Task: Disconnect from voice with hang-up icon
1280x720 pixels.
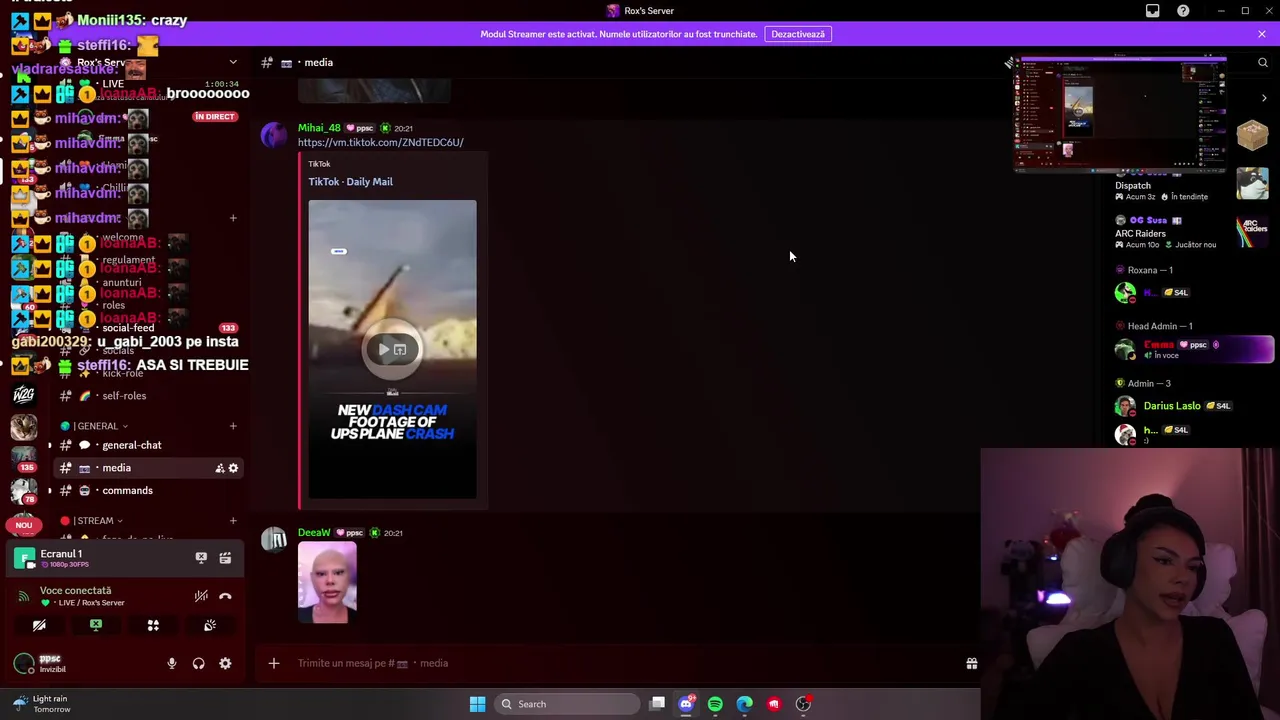Action: click(225, 596)
